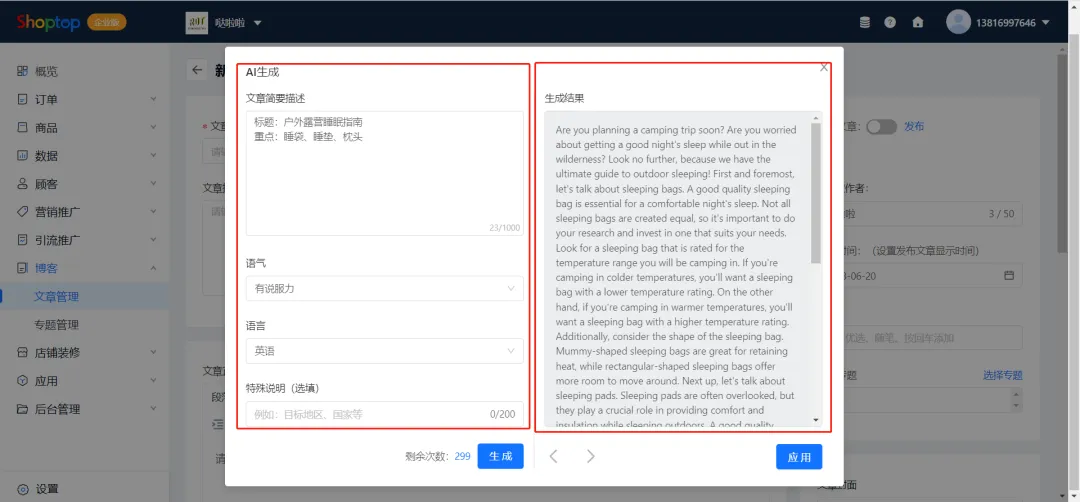Show previous generated result arrow
Image resolution: width=1080 pixels, height=502 pixels.
(x=553, y=456)
